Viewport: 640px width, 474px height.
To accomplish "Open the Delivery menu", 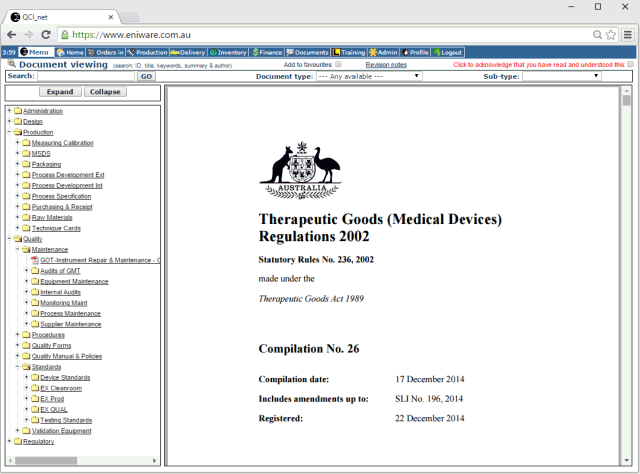I will [x=188, y=52].
